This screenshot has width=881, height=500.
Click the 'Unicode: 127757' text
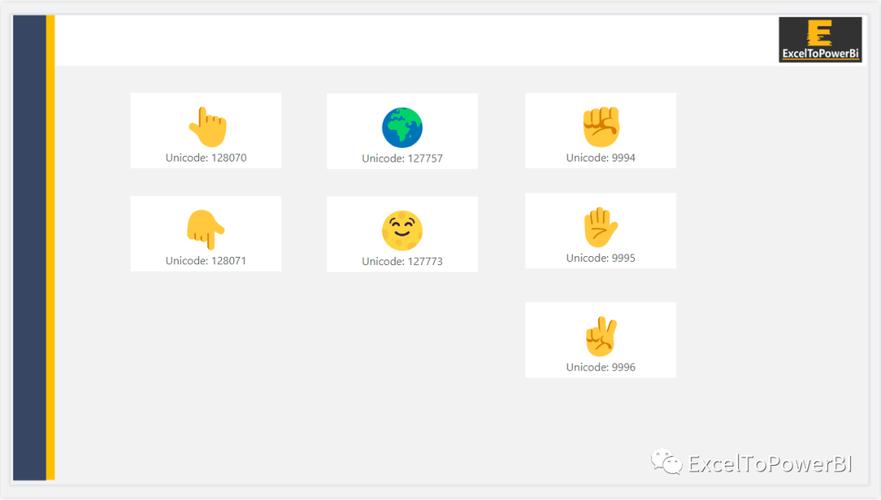(402, 159)
